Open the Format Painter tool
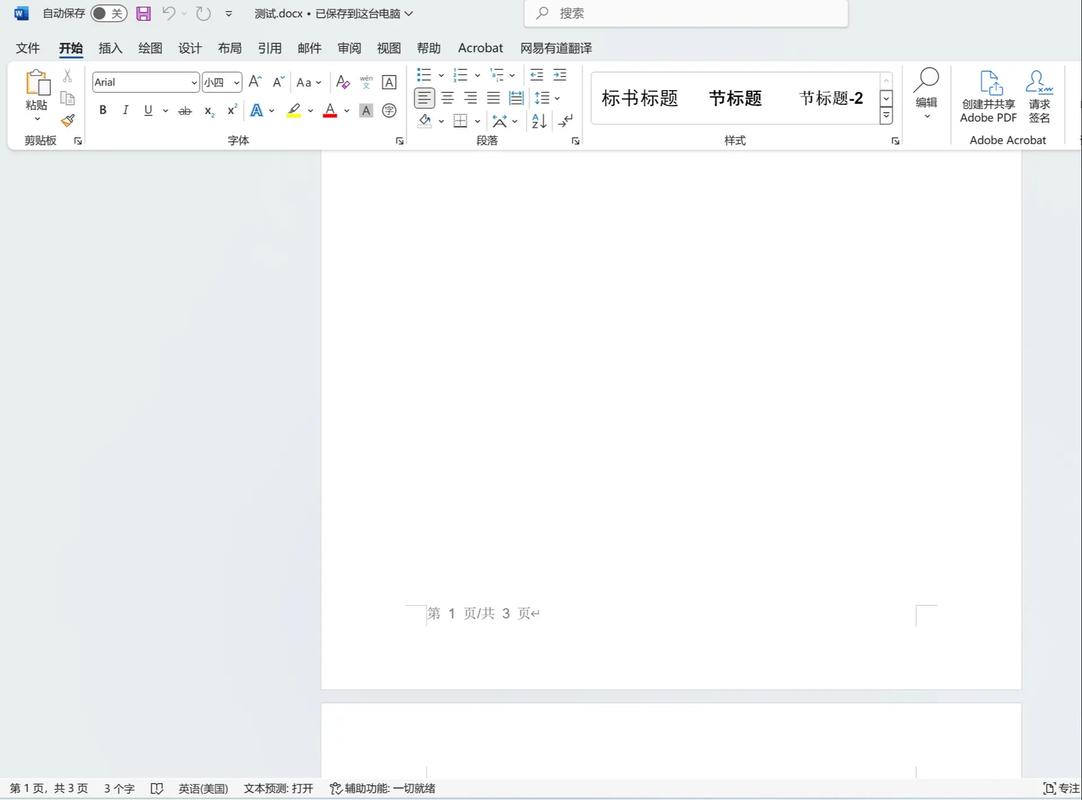 [66, 120]
